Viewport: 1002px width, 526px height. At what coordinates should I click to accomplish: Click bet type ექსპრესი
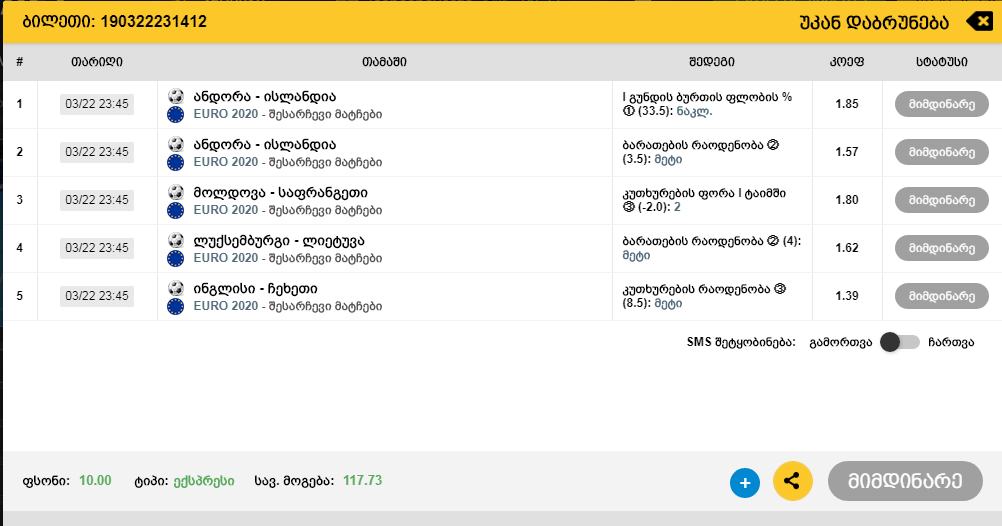coord(204,481)
